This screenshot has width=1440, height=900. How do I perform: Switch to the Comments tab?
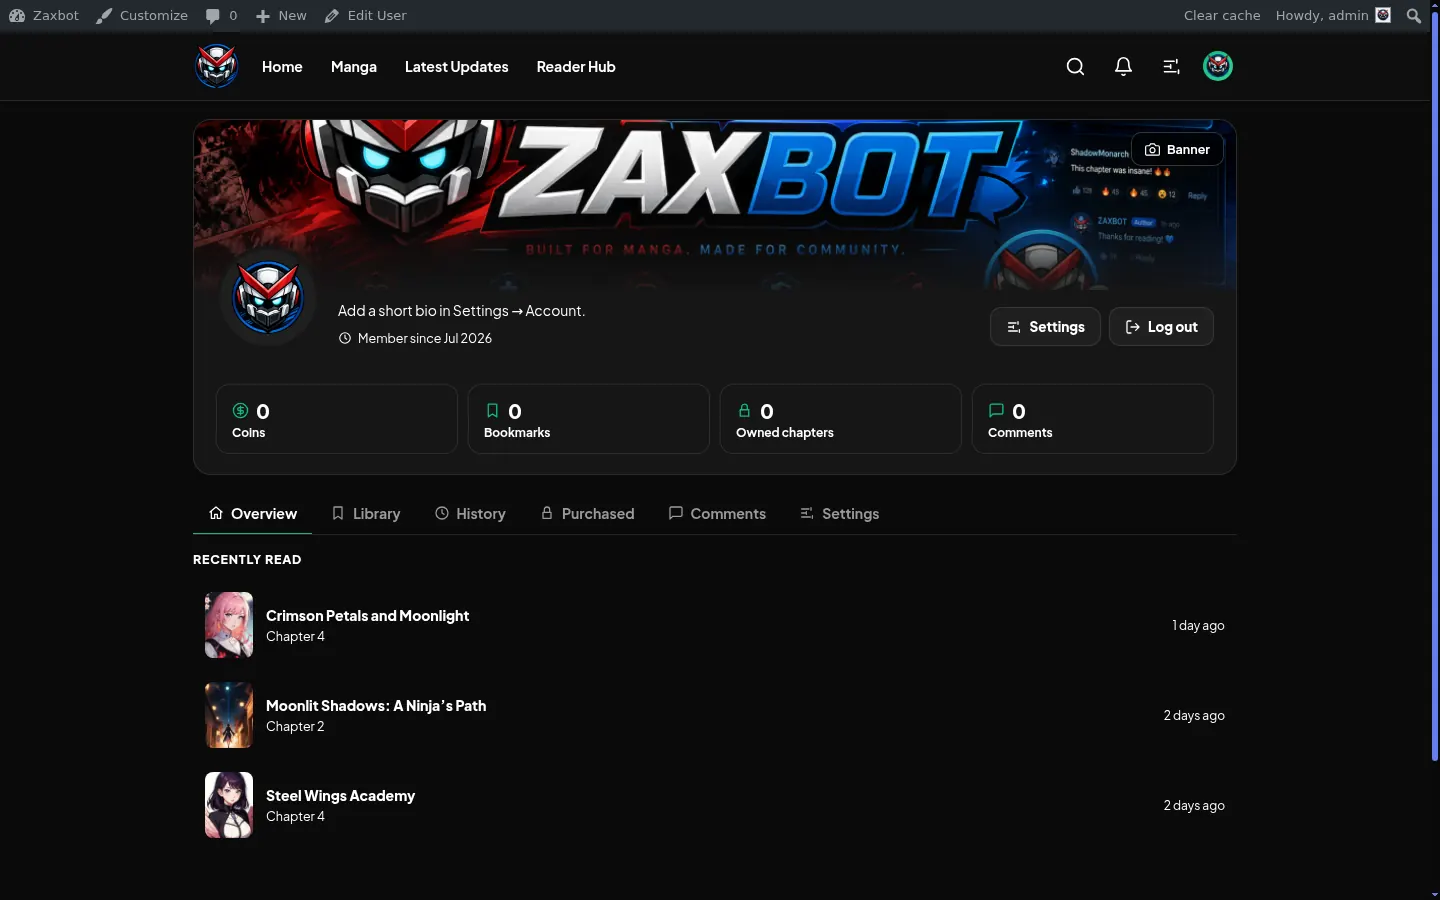717,513
